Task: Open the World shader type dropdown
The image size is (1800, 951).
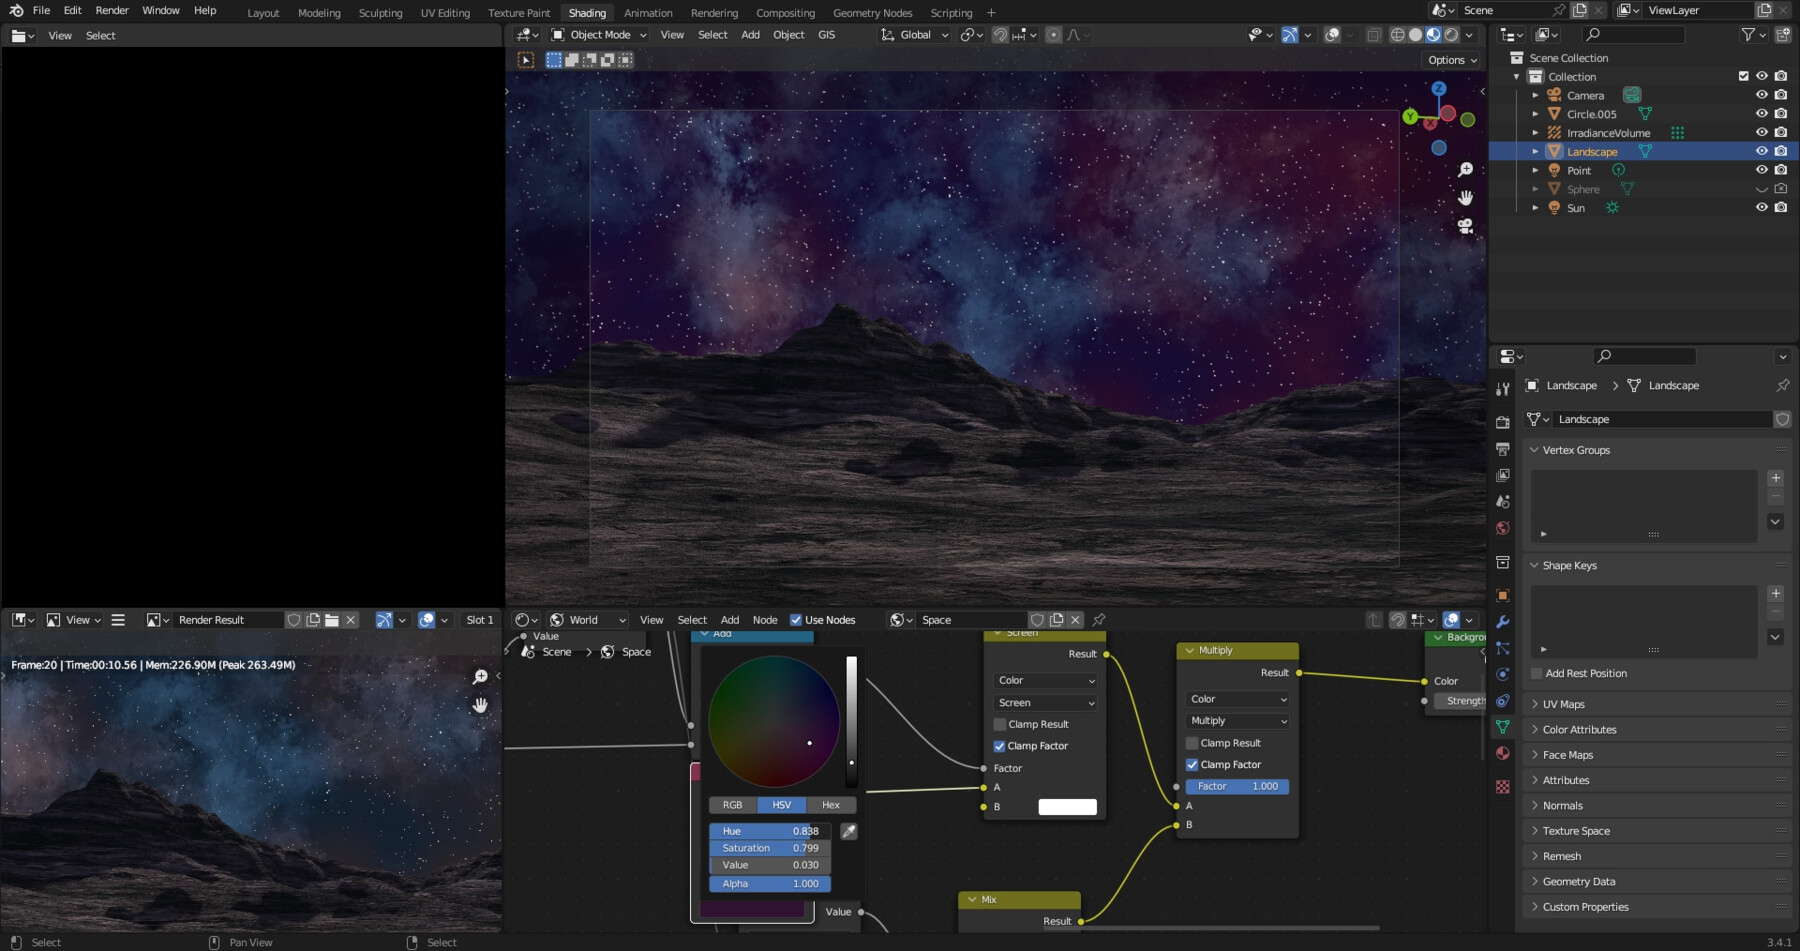Action: [588, 620]
